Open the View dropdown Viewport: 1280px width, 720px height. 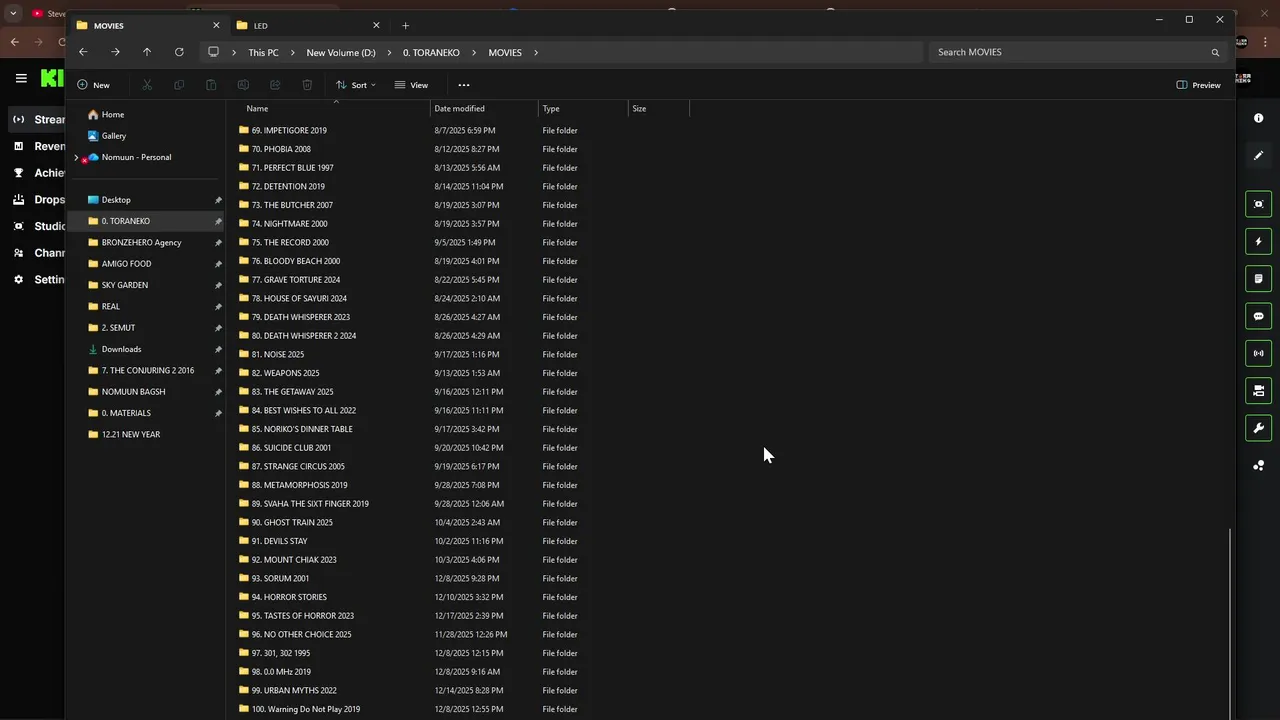[411, 85]
